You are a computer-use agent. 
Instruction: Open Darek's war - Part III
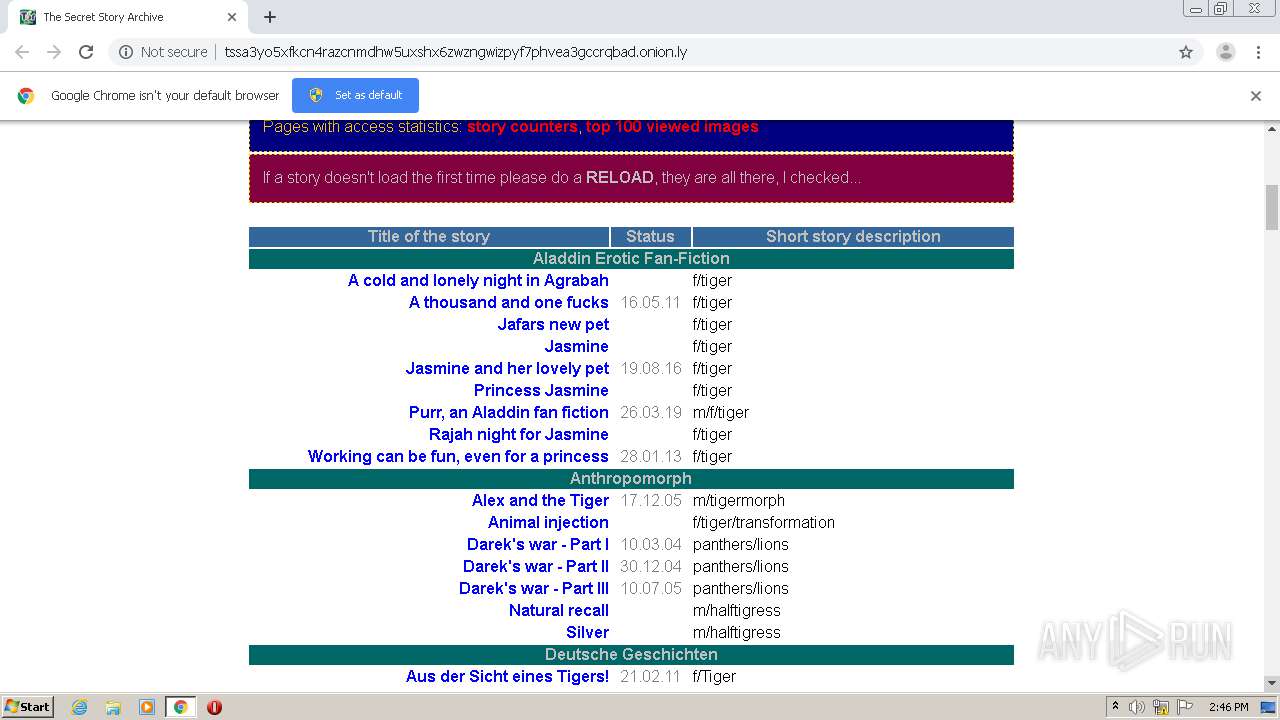tap(534, 588)
